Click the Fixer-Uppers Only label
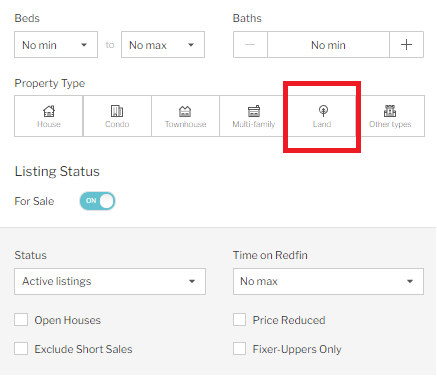Viewport: 437px width, 377px height. tap(297, 349)
